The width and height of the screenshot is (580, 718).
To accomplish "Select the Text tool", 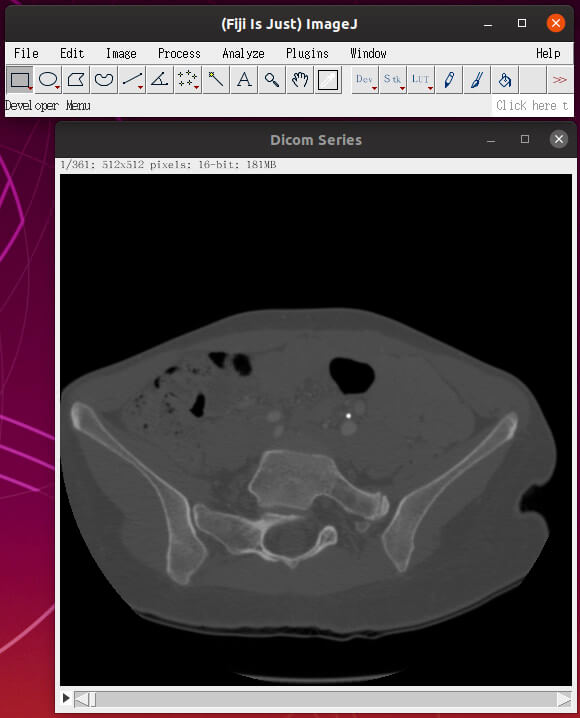I will click(x=244, y=80).
